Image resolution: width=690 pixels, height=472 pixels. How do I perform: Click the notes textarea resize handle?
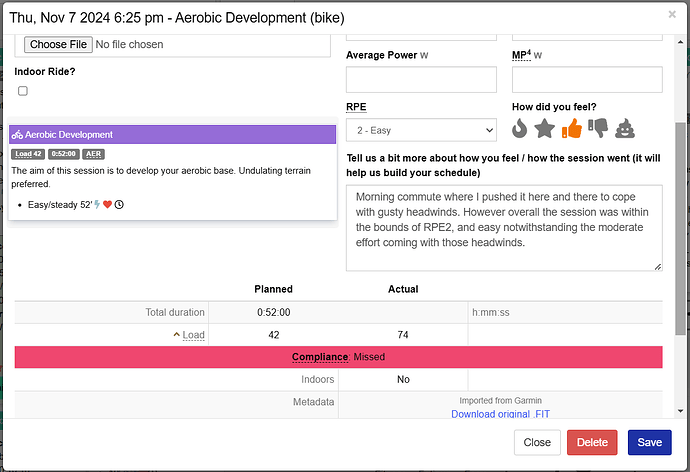point(658,267)
